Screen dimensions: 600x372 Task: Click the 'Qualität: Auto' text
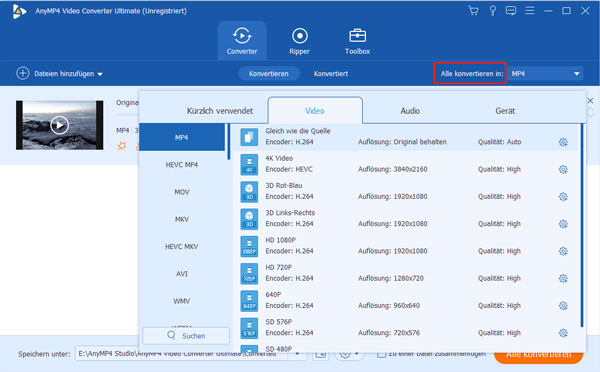[499, 142]
